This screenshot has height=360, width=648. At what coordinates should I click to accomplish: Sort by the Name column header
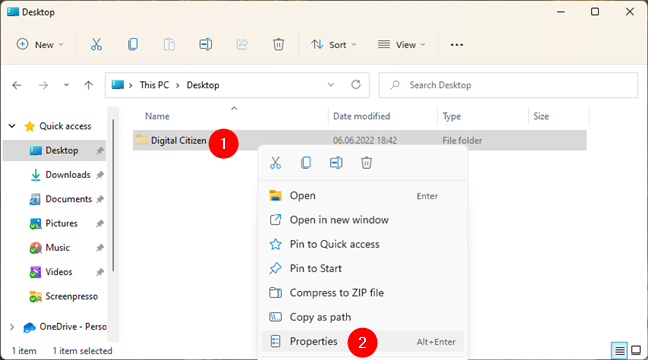point(157,116)
